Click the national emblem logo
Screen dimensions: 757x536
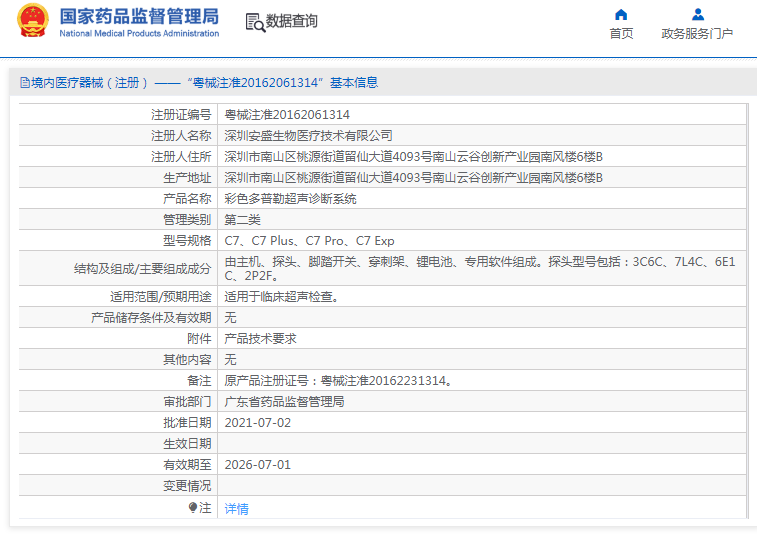tap(31, 22)
